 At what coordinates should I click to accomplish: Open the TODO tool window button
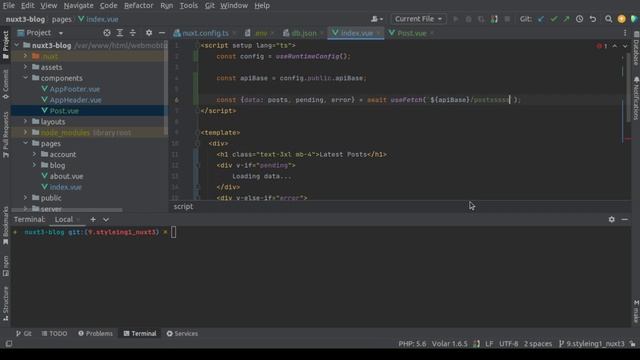click(54, 333)
